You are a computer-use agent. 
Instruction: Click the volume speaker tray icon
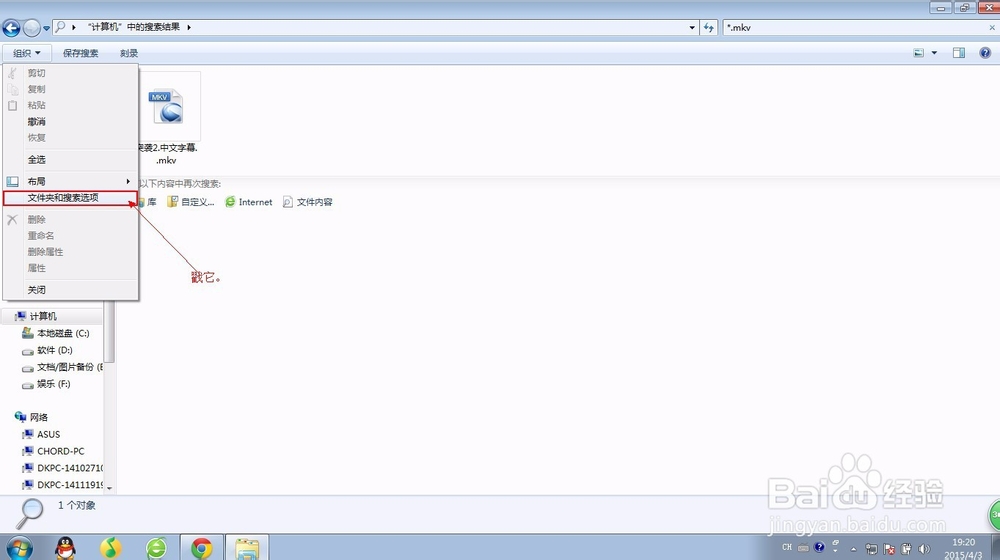(x=923, y=549)
